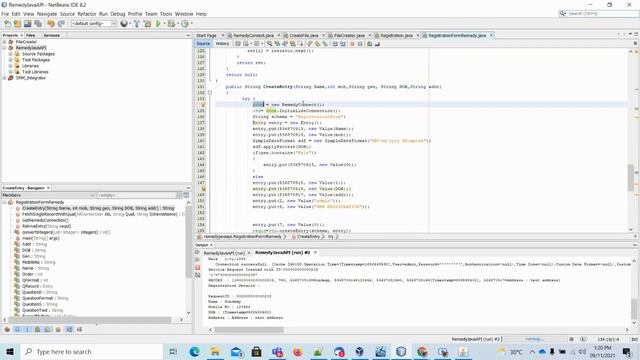Toggle Highlight Search in editor toolbar
This screenshot has width=640, height=360.
293,44
